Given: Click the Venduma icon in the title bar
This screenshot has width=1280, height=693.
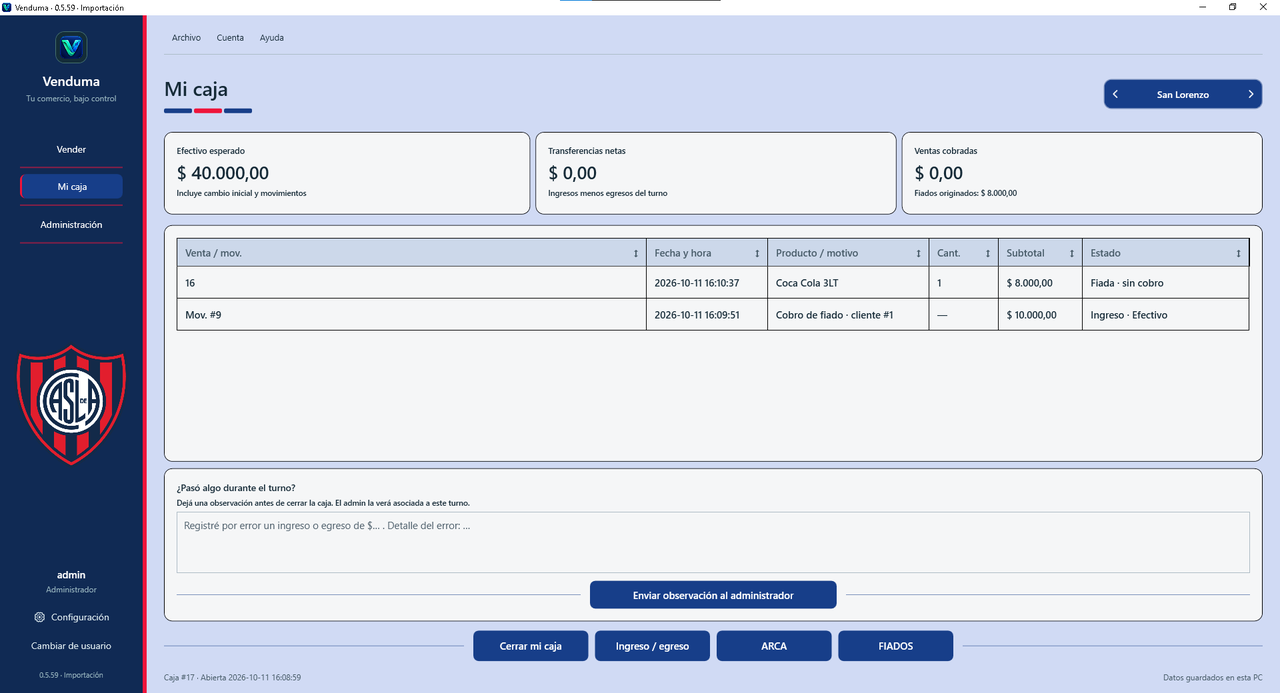Looking at the screenshot, I should 7,7.
